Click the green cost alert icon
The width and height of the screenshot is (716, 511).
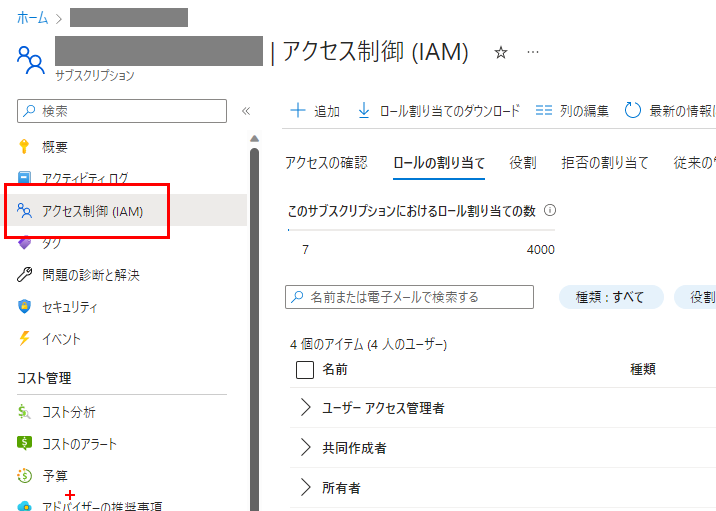tap(24, 443)
